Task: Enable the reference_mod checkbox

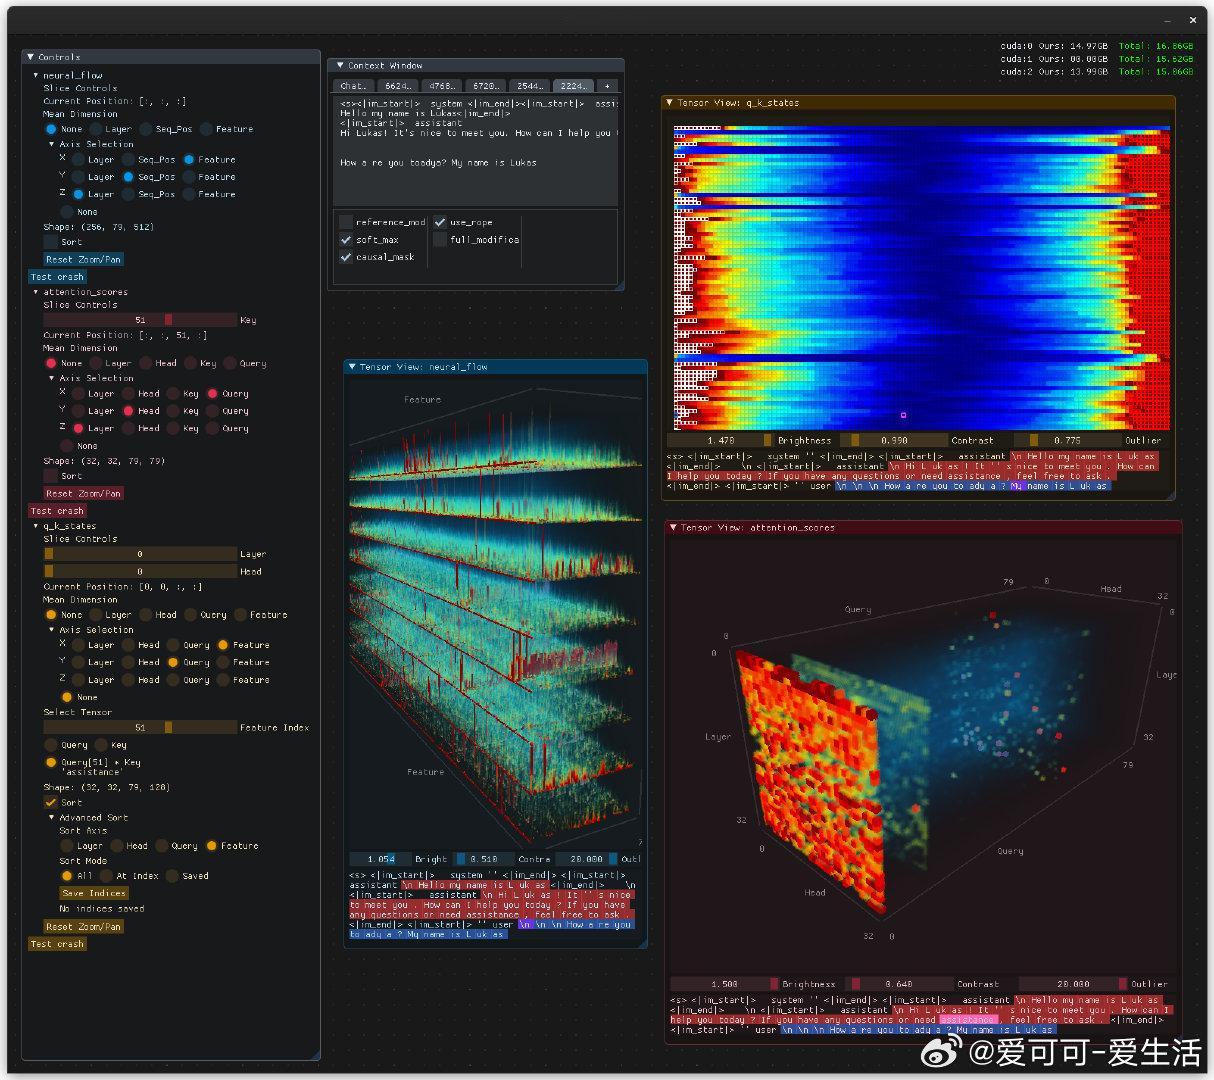Action: click(x=346, y=222)
